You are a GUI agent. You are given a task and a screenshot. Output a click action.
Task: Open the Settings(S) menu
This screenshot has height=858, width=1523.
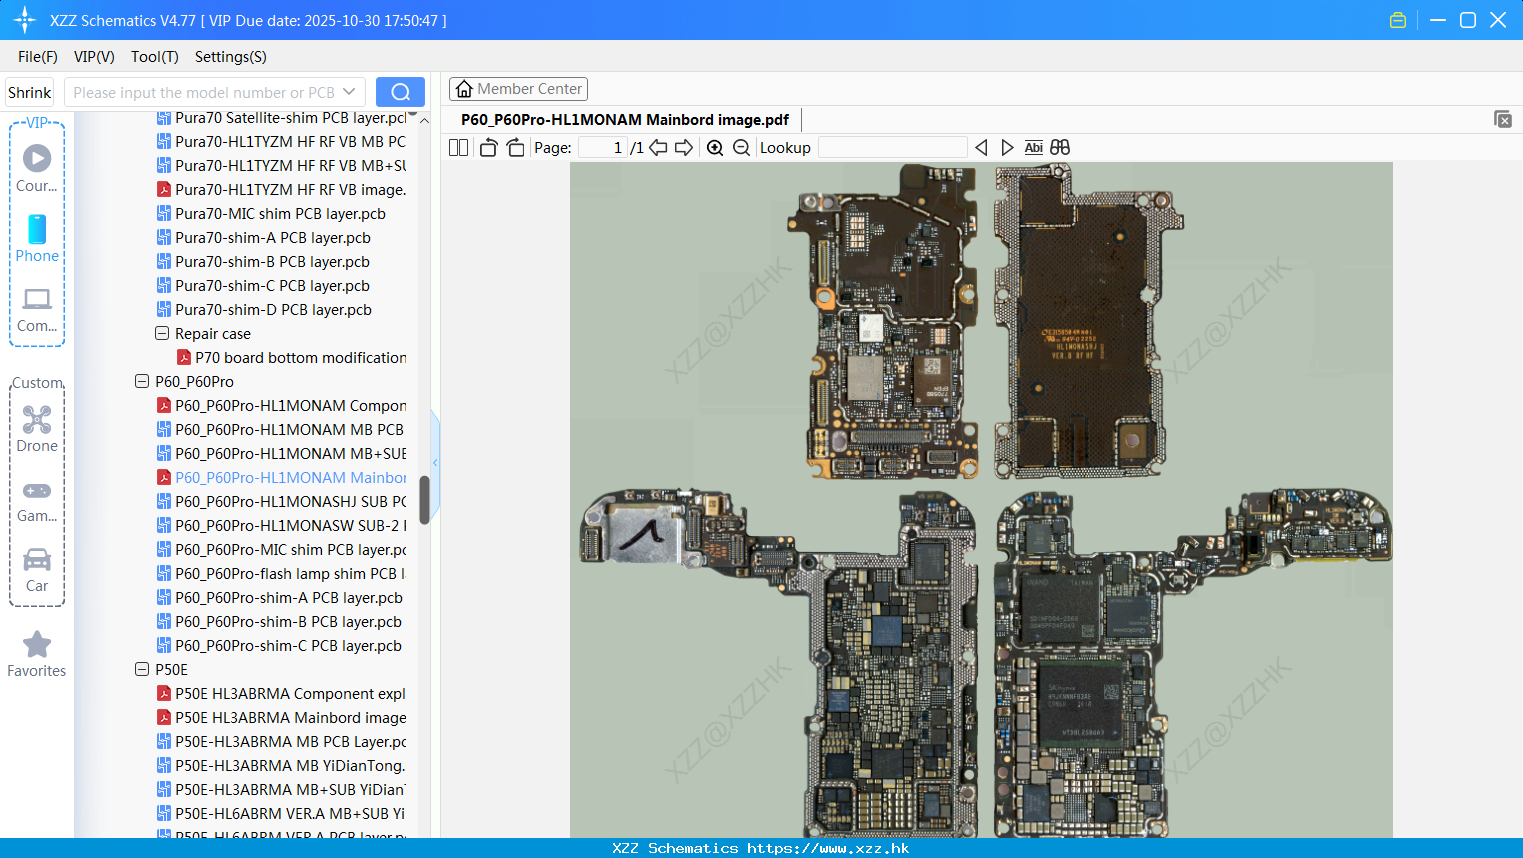(231, 57)
